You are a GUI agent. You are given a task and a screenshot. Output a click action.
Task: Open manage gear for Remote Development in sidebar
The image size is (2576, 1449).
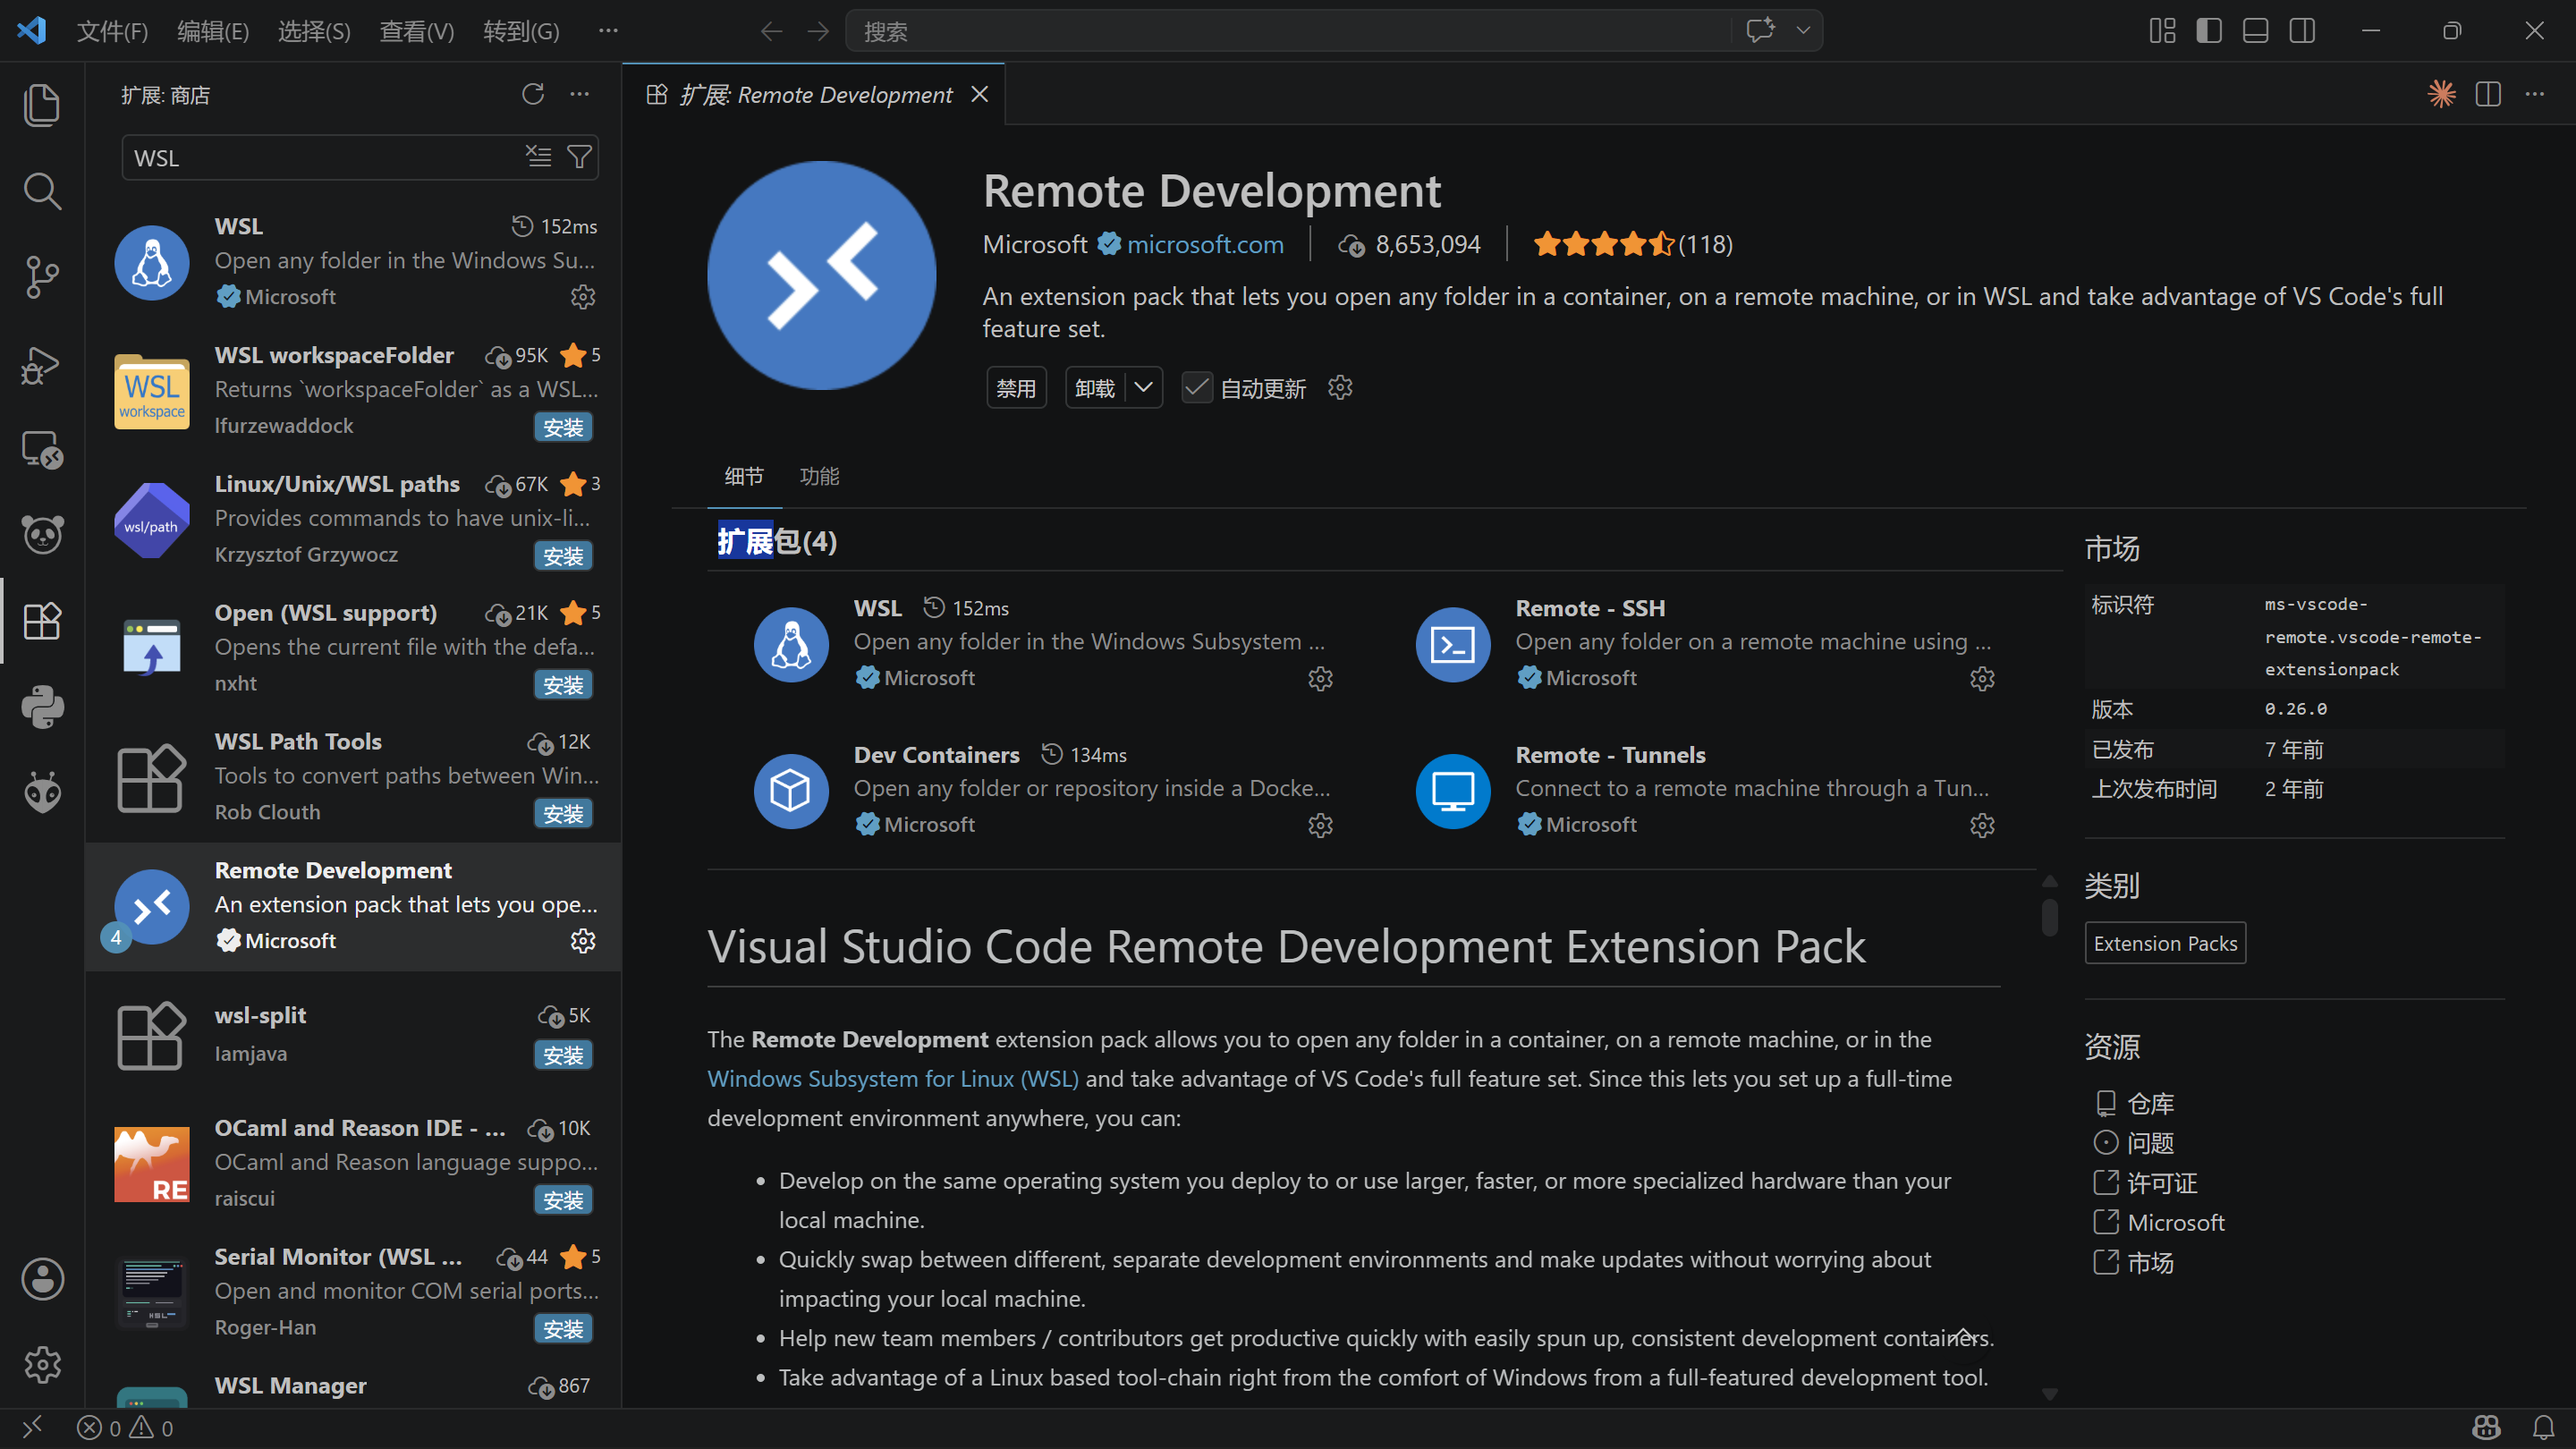click(583, 941)
